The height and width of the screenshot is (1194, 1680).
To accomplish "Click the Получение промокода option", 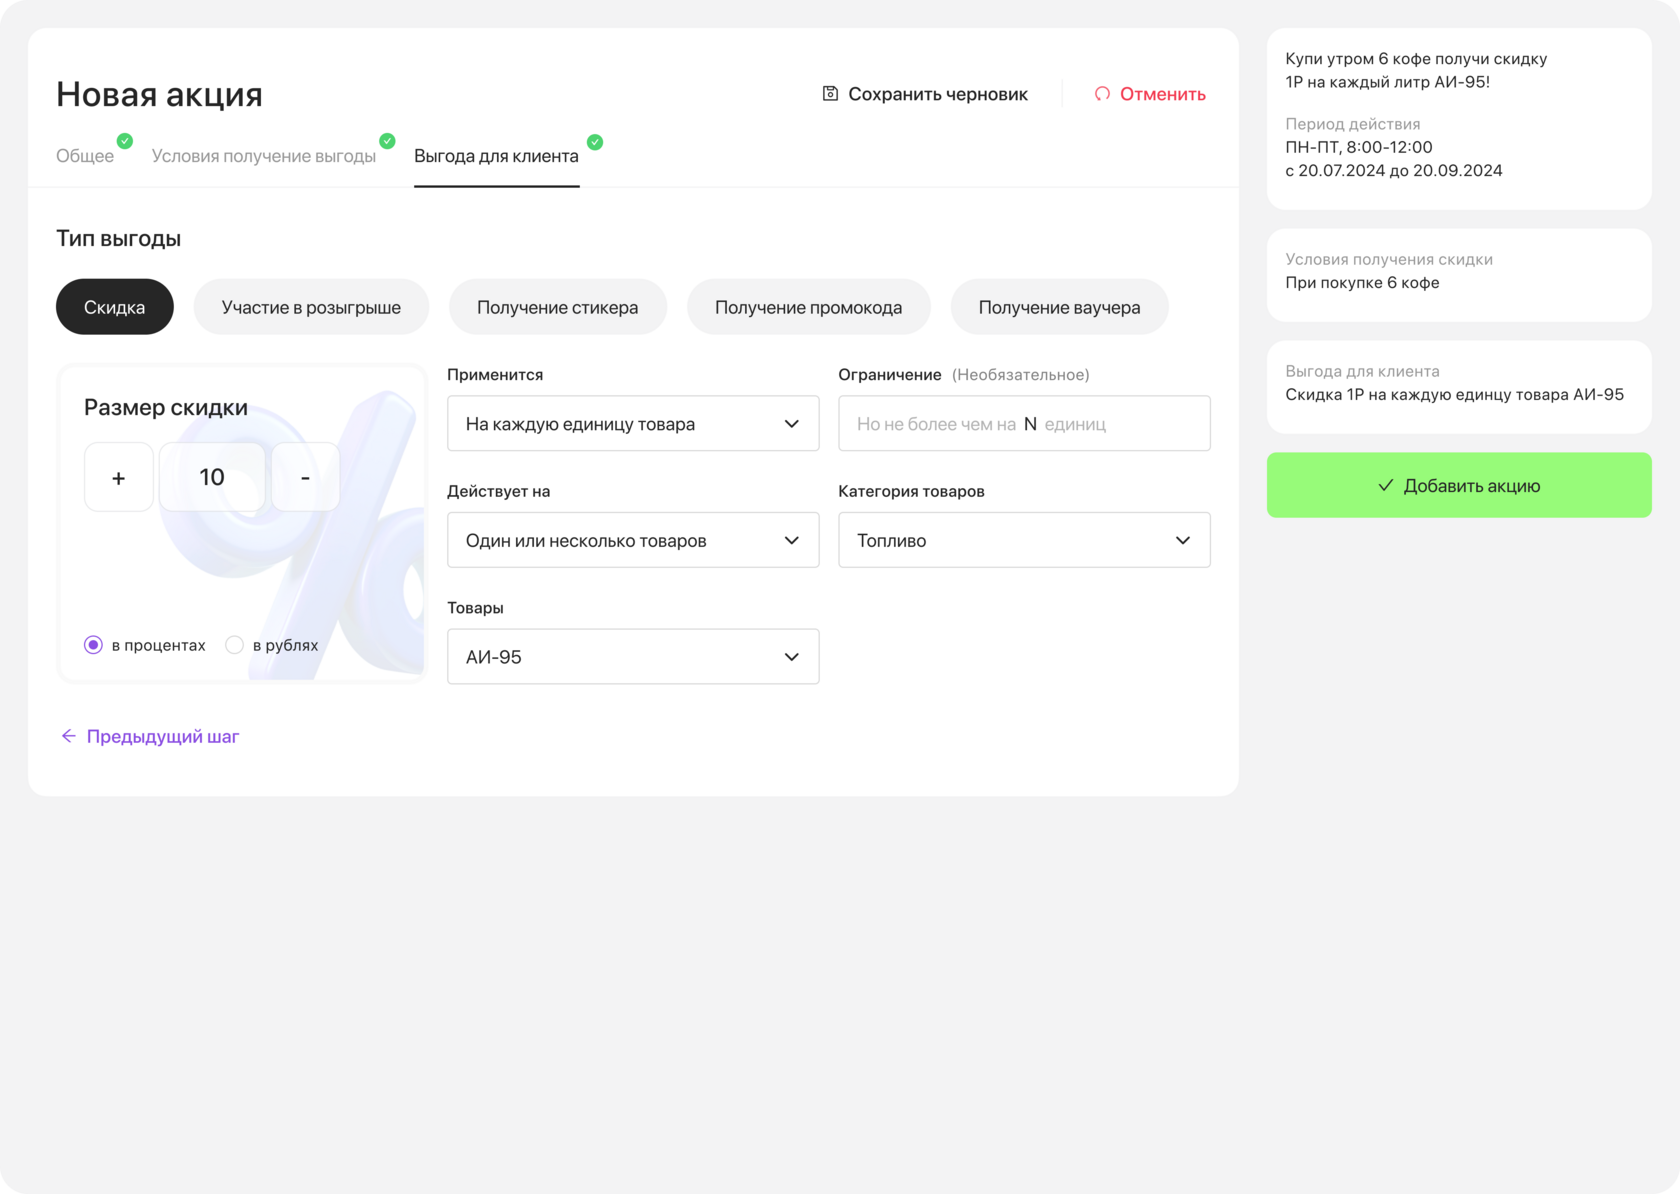I will tap(808, 307).
